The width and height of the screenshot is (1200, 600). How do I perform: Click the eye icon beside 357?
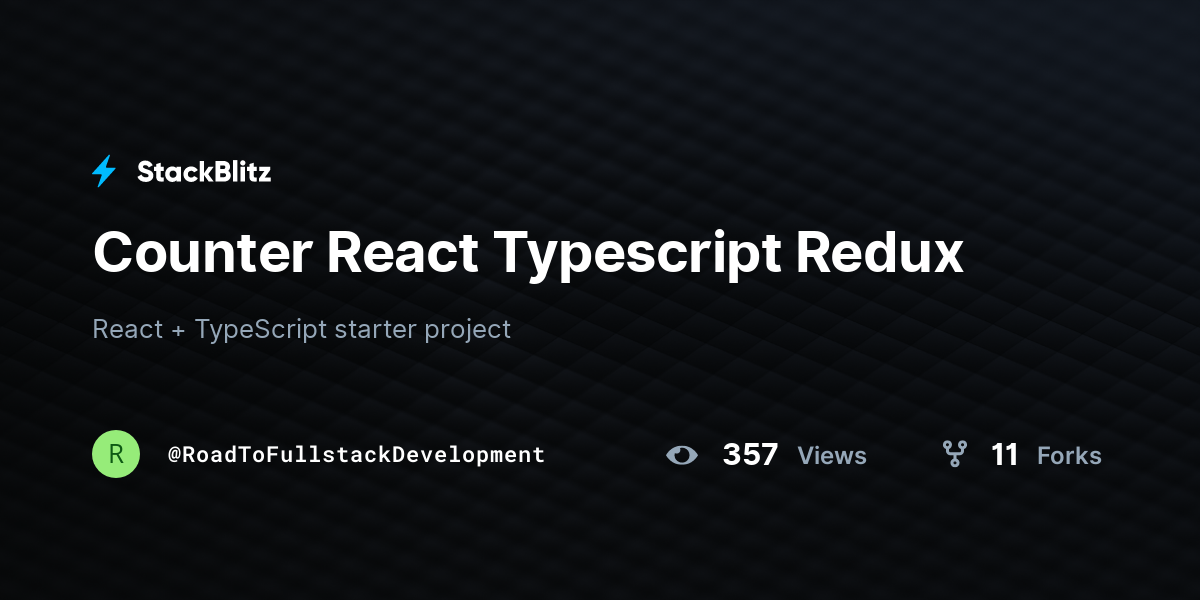point(682,455)
